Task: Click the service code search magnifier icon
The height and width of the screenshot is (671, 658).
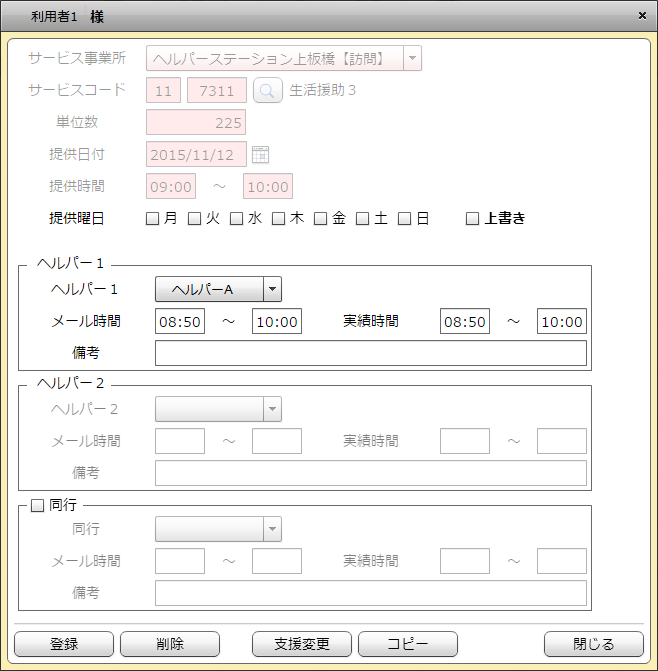Action: coord(267,91)
